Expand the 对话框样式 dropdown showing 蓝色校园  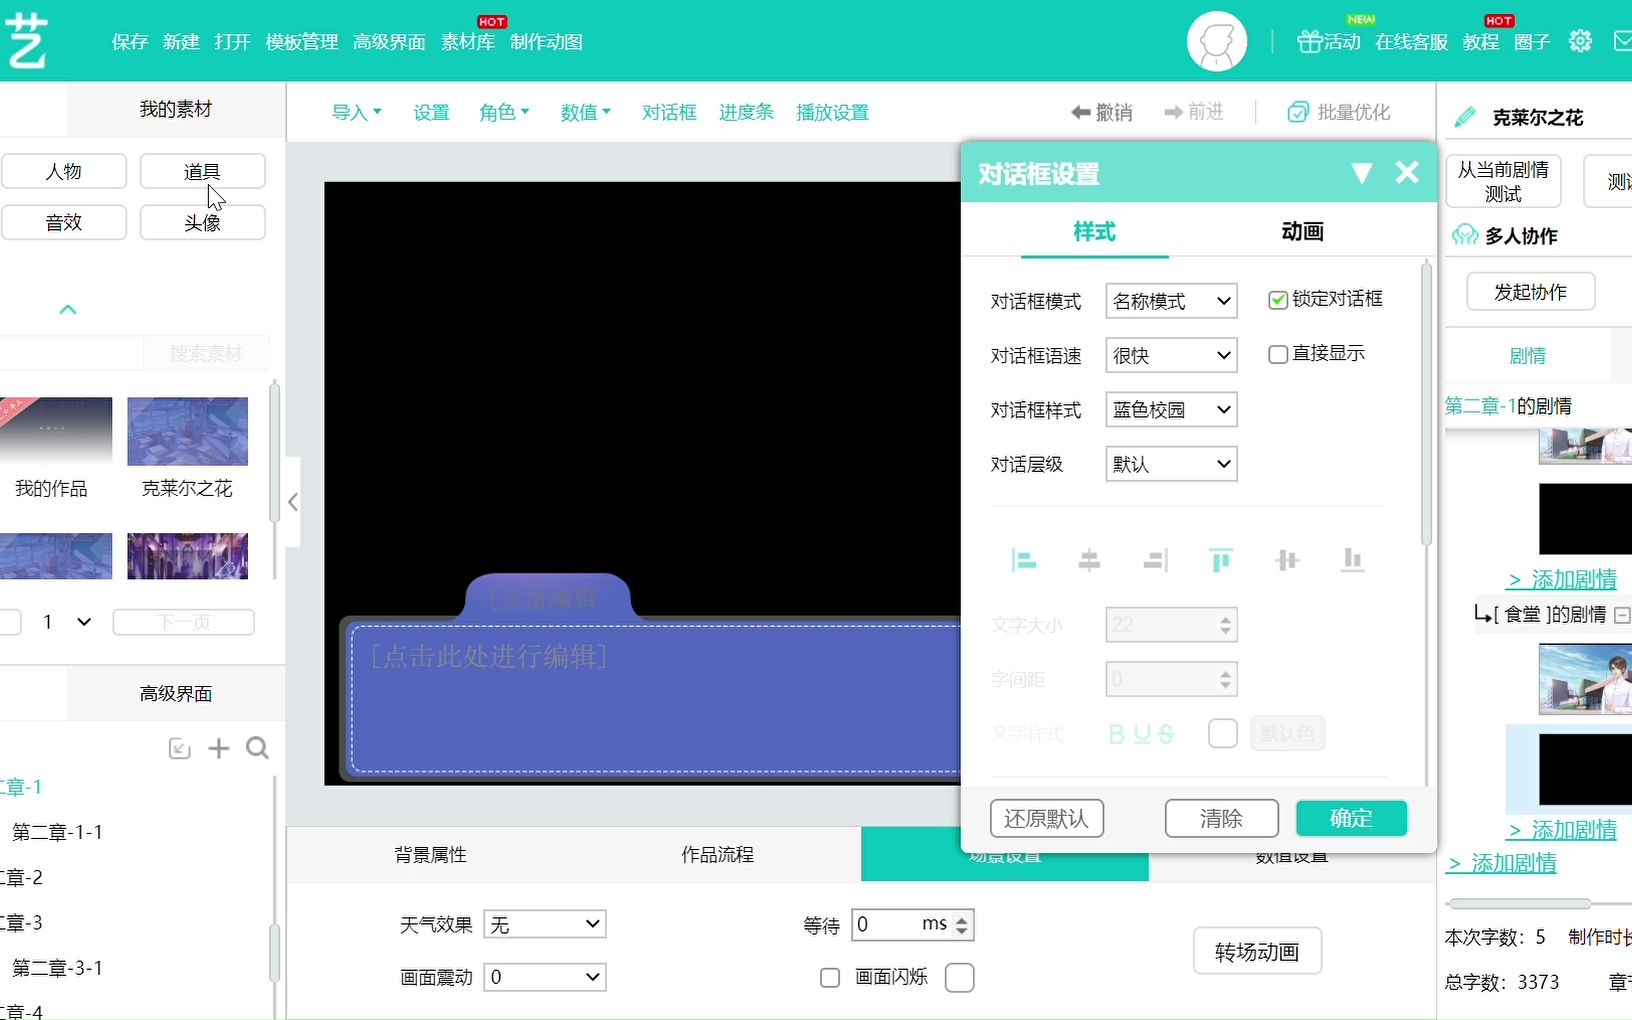tap(1171, 410)
